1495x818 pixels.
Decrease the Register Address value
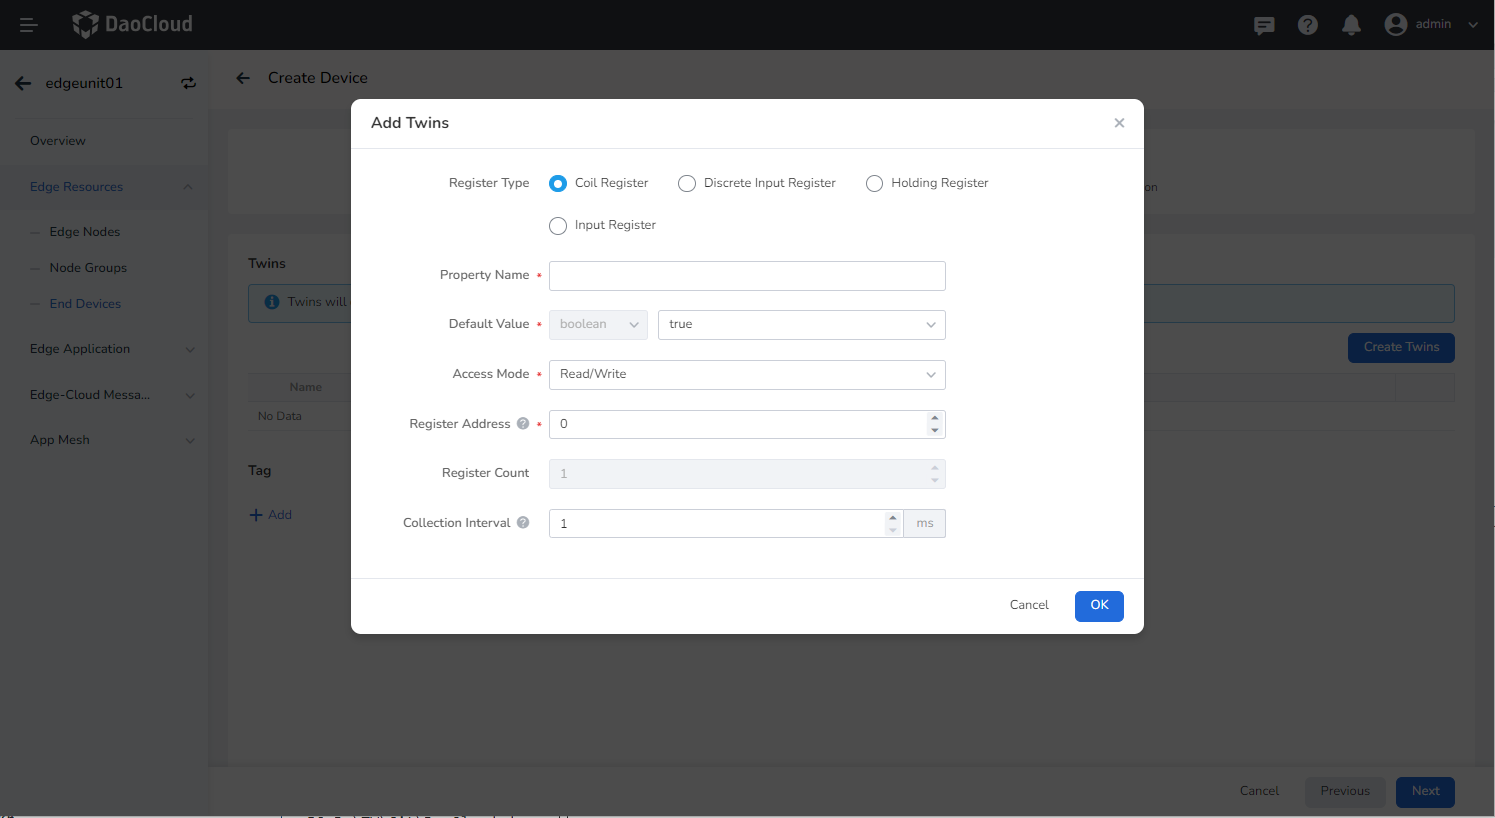click(x=935, y=431)
